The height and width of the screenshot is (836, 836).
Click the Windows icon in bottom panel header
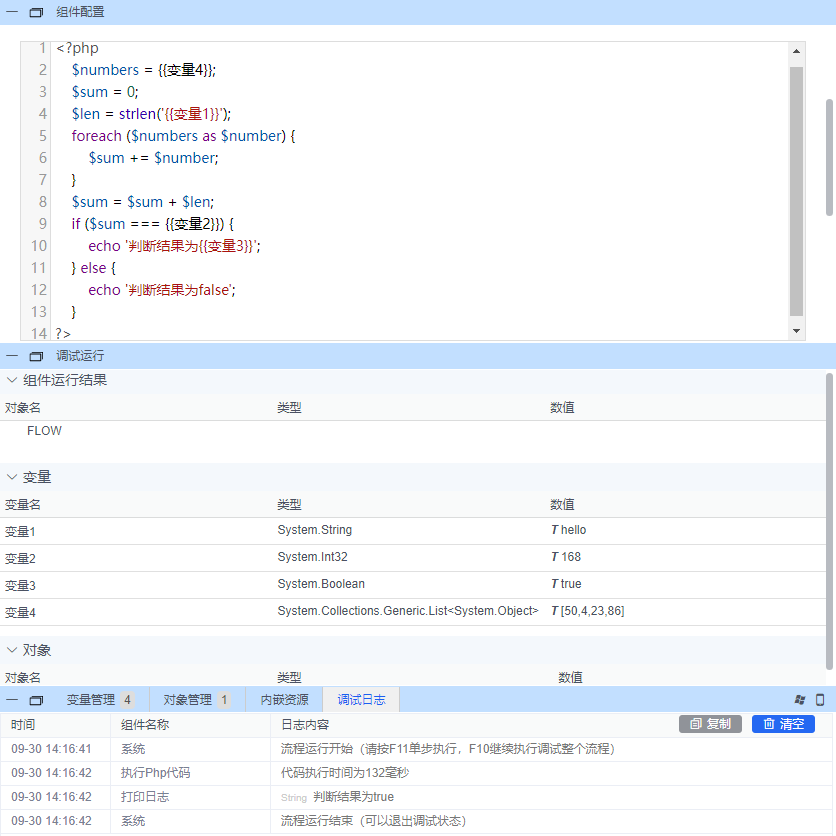click(799, 700)
